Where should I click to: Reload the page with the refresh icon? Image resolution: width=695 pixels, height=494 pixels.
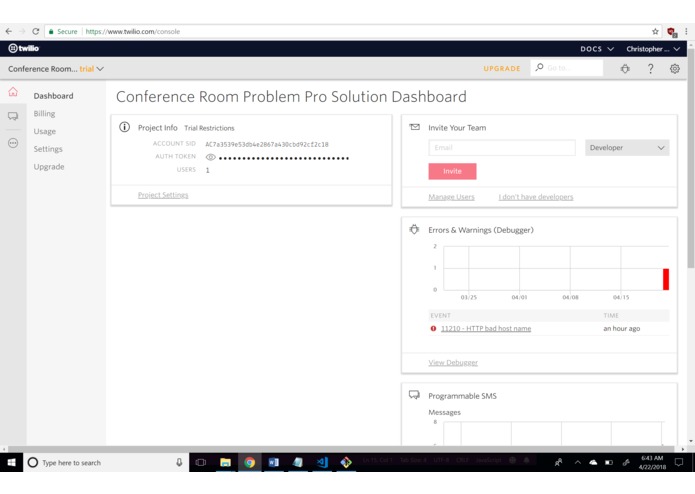click(35, 31)
